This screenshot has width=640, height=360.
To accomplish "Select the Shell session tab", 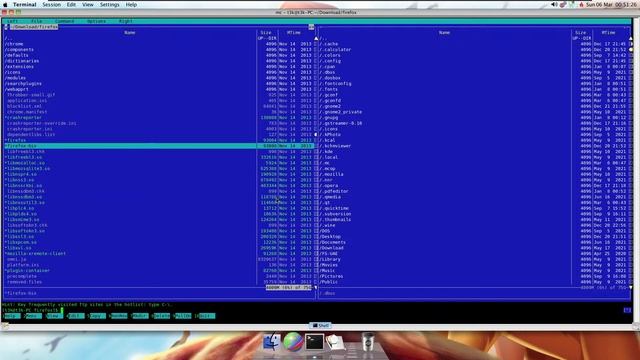I will [321, 325].
